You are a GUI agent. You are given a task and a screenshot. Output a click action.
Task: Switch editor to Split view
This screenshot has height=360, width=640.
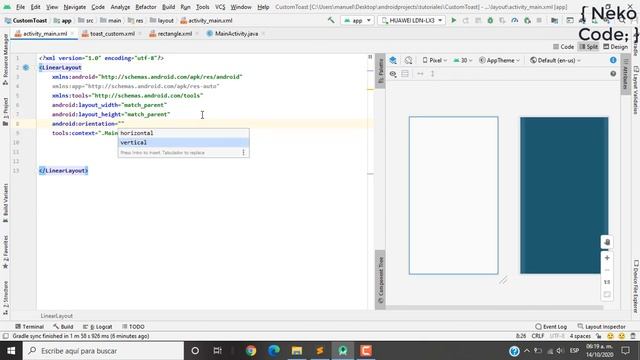pos(589,47)
